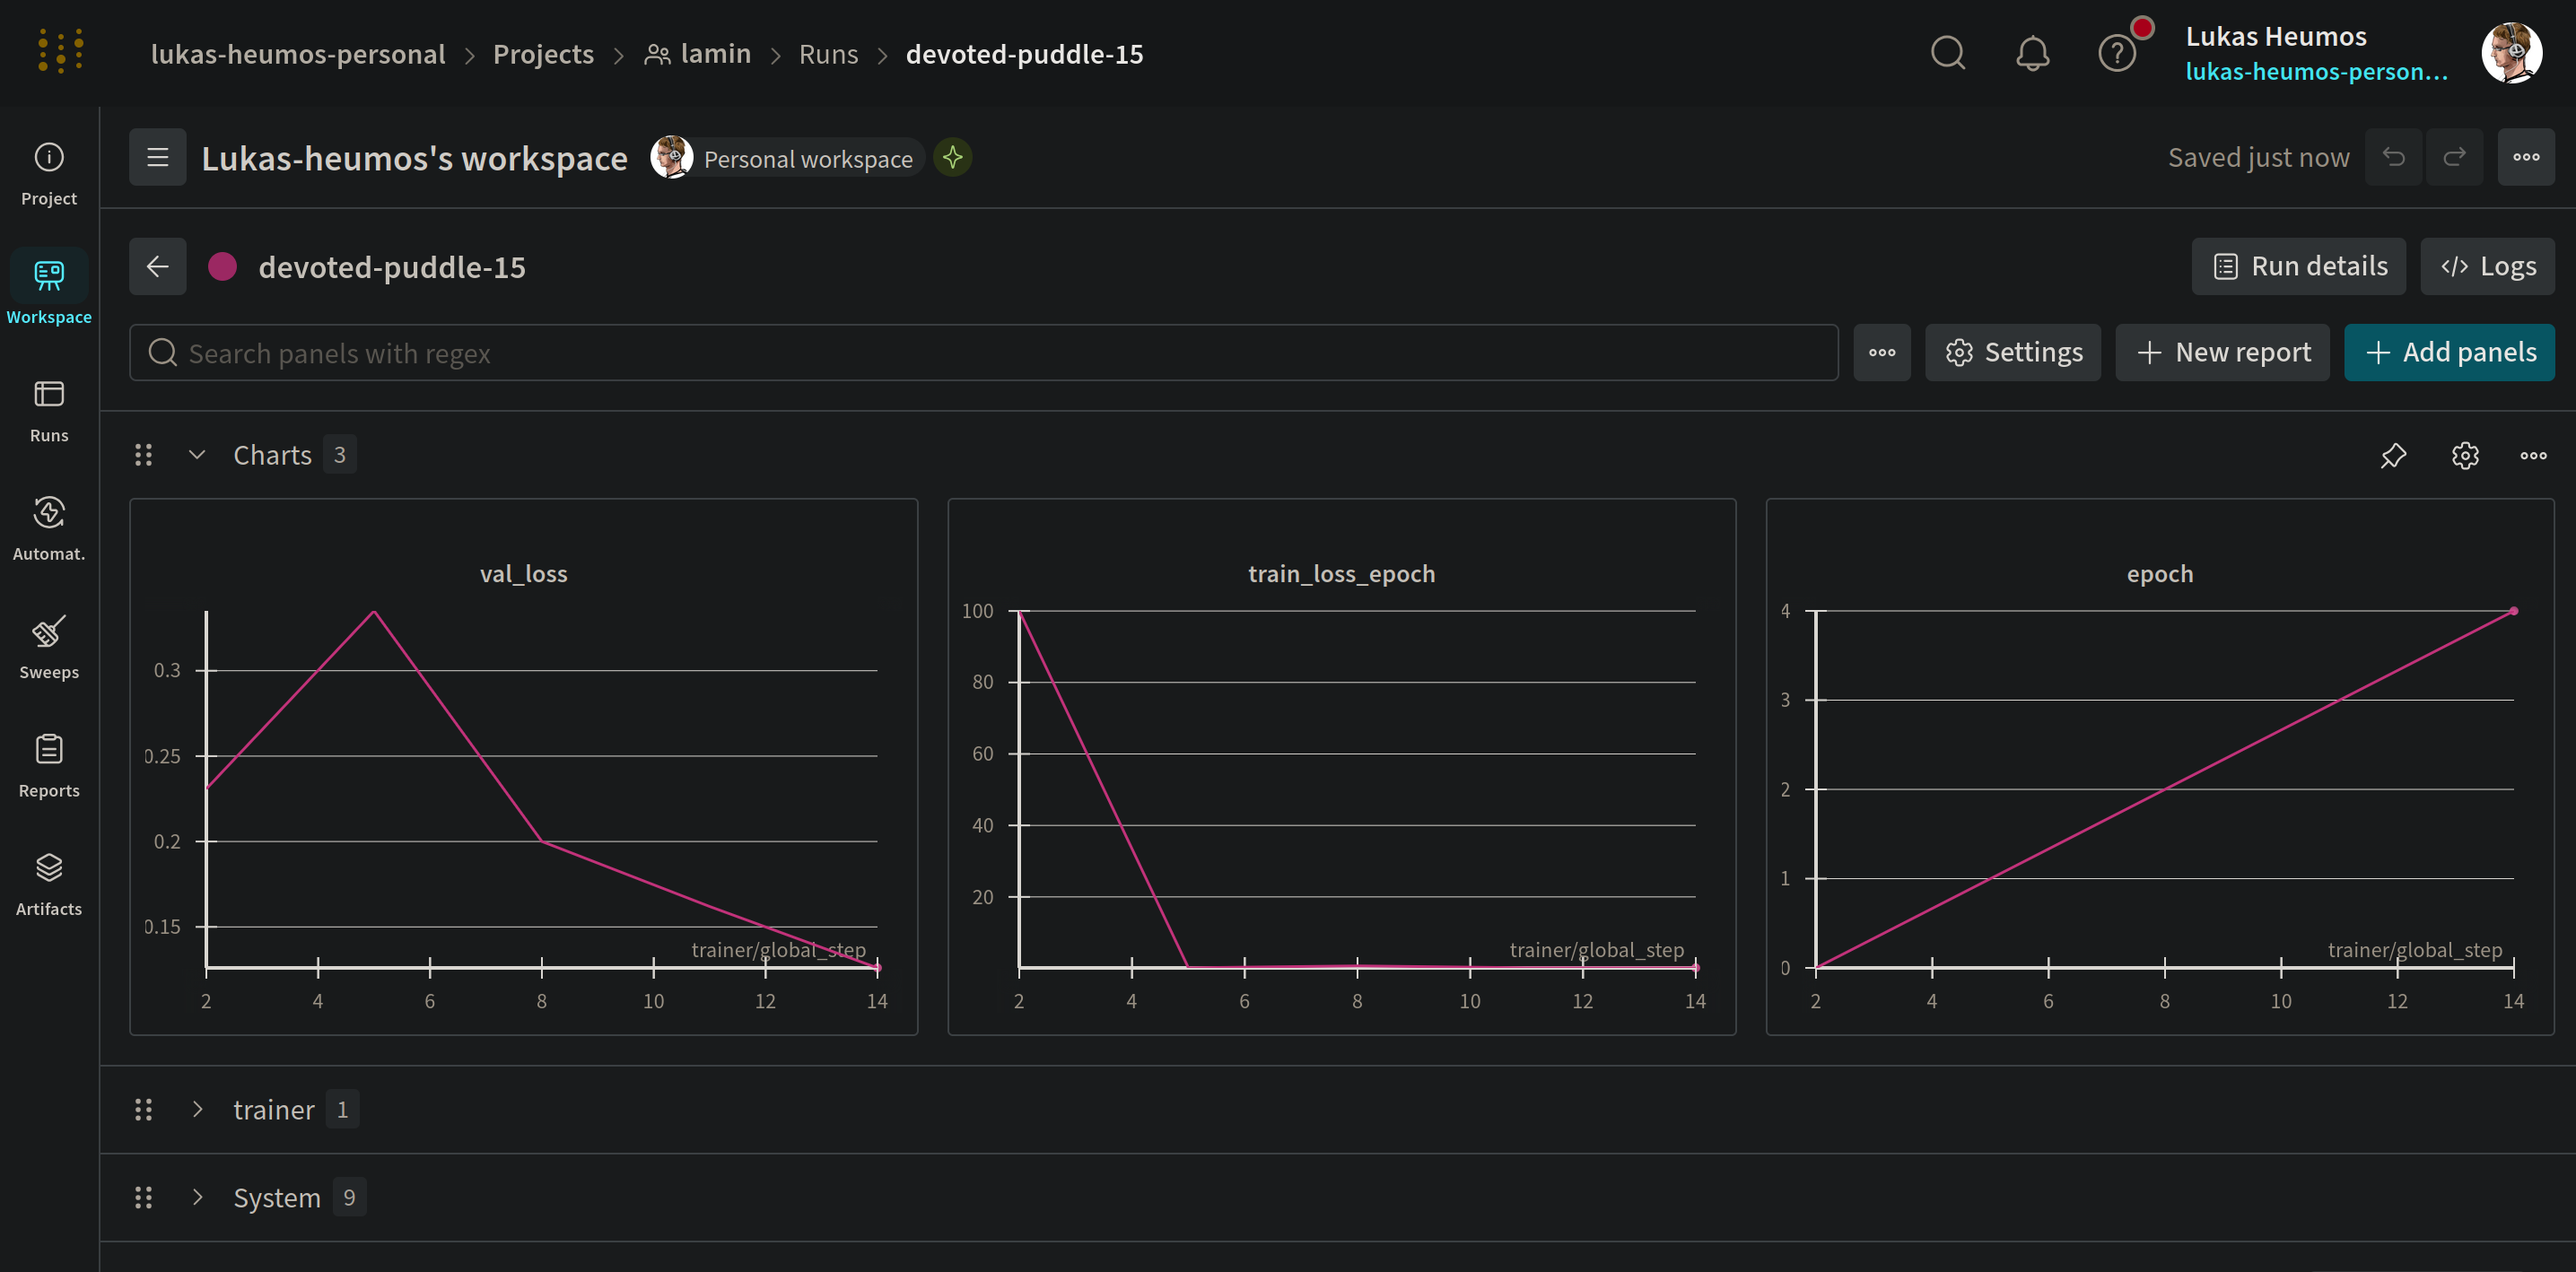
Task: Expand the System section
Action: tap(197, 1197)
